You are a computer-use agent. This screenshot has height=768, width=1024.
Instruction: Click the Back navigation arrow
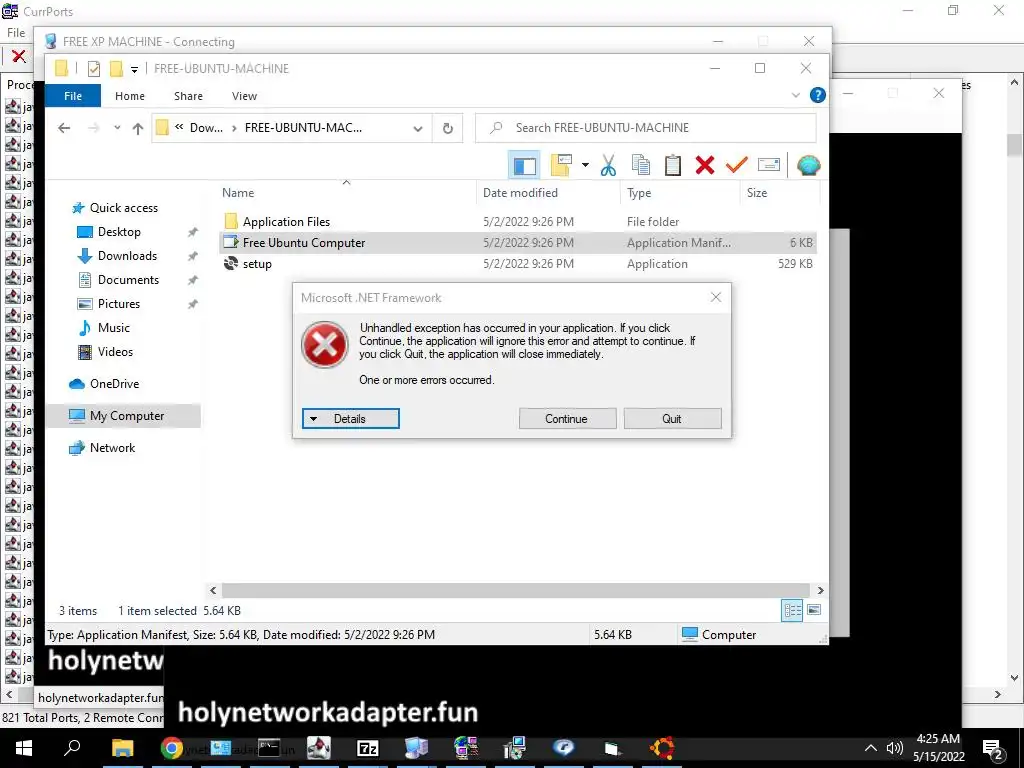pyautogui.click(x=63, y=128)
